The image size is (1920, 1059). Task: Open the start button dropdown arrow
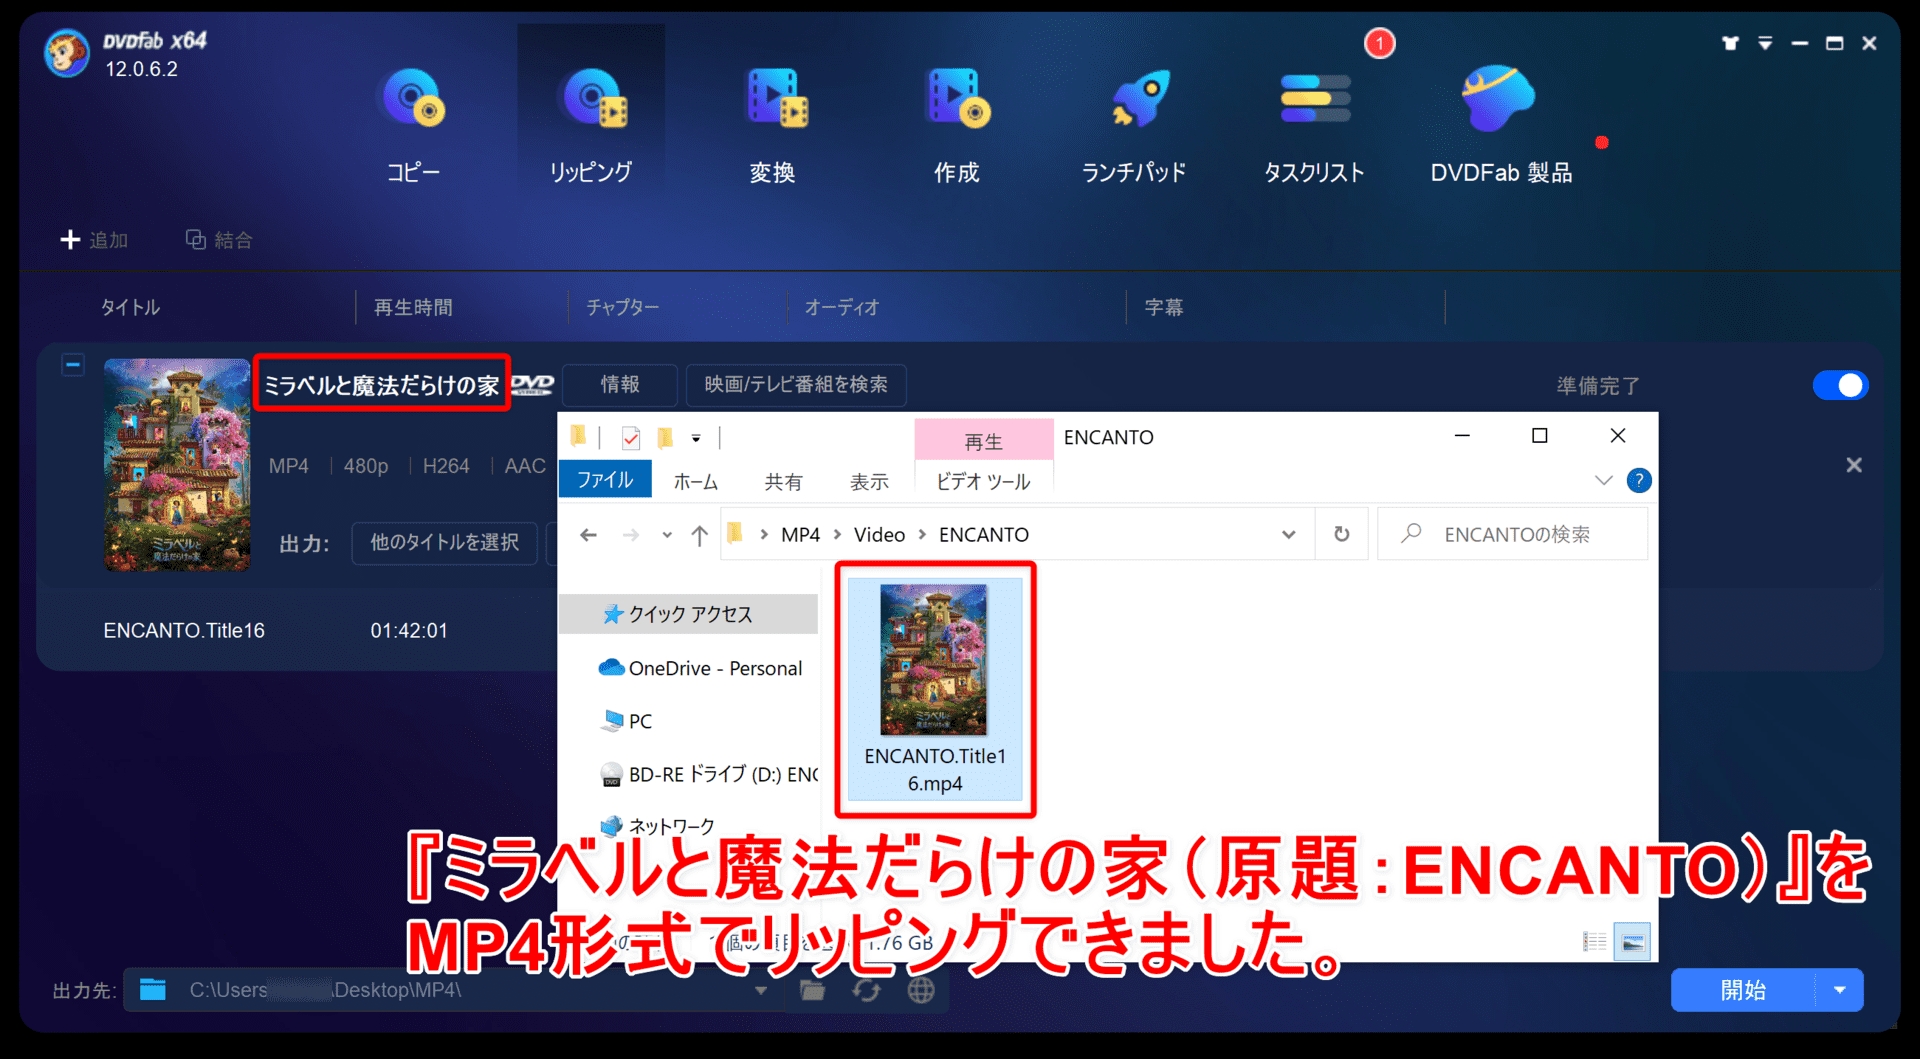[x=1839, y=990]
